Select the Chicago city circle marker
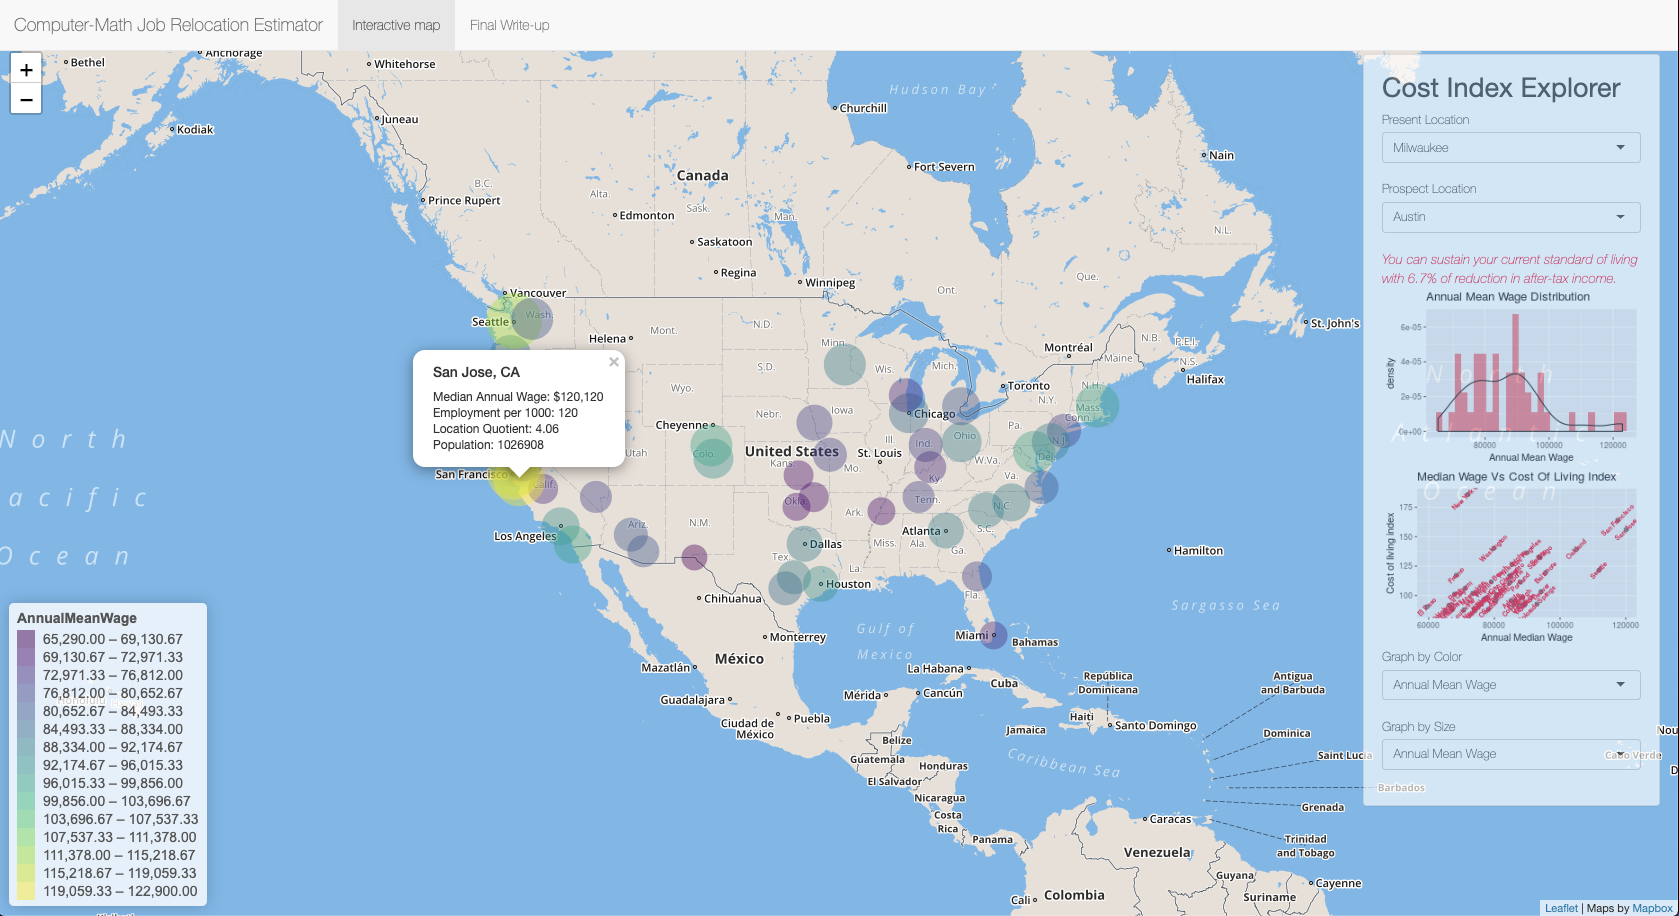Image resolution: width=1679 pixels, height=916 pixels. [908, 412]
